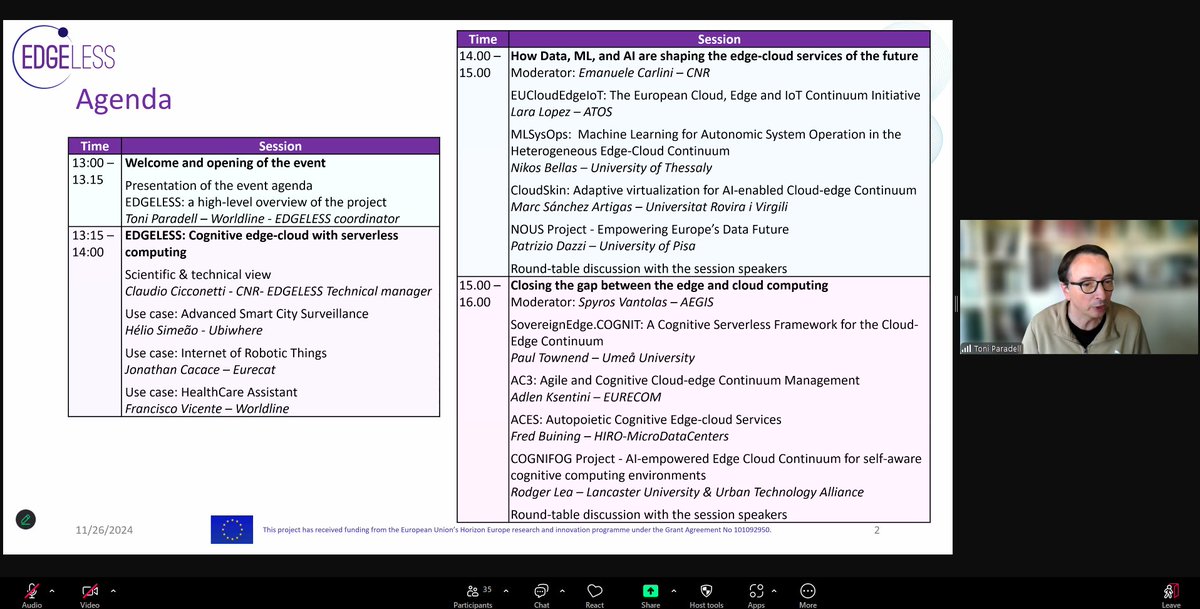Image resolution: width=1200 pixels, height=609 pixels.
Task: Open audio options caret next to Audio
Action: 52,590
